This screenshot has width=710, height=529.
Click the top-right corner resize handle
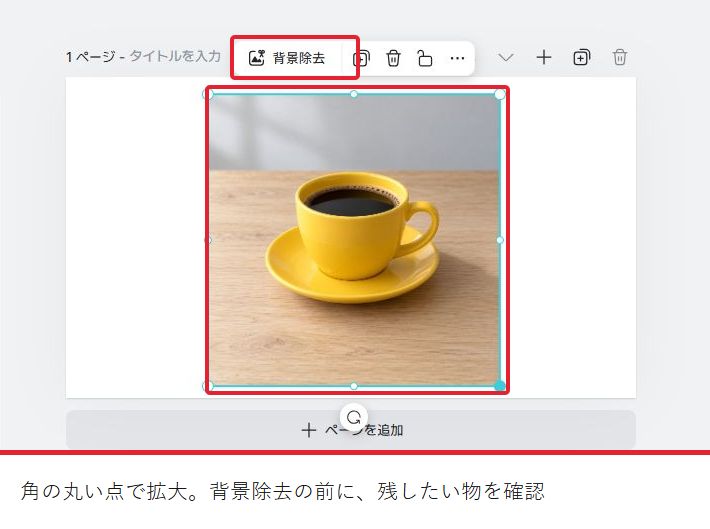click(500, 94)
